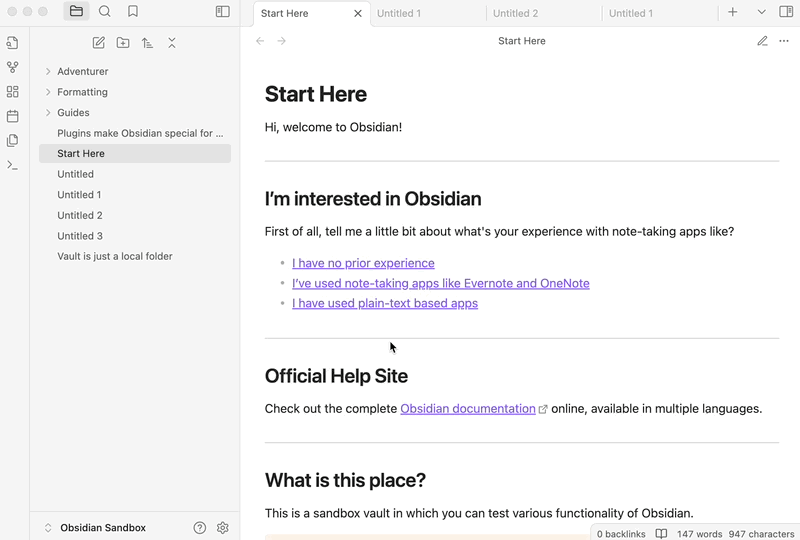Screen dimensions: 800x540
Task: Open the search pane
Action: (105, 11)
